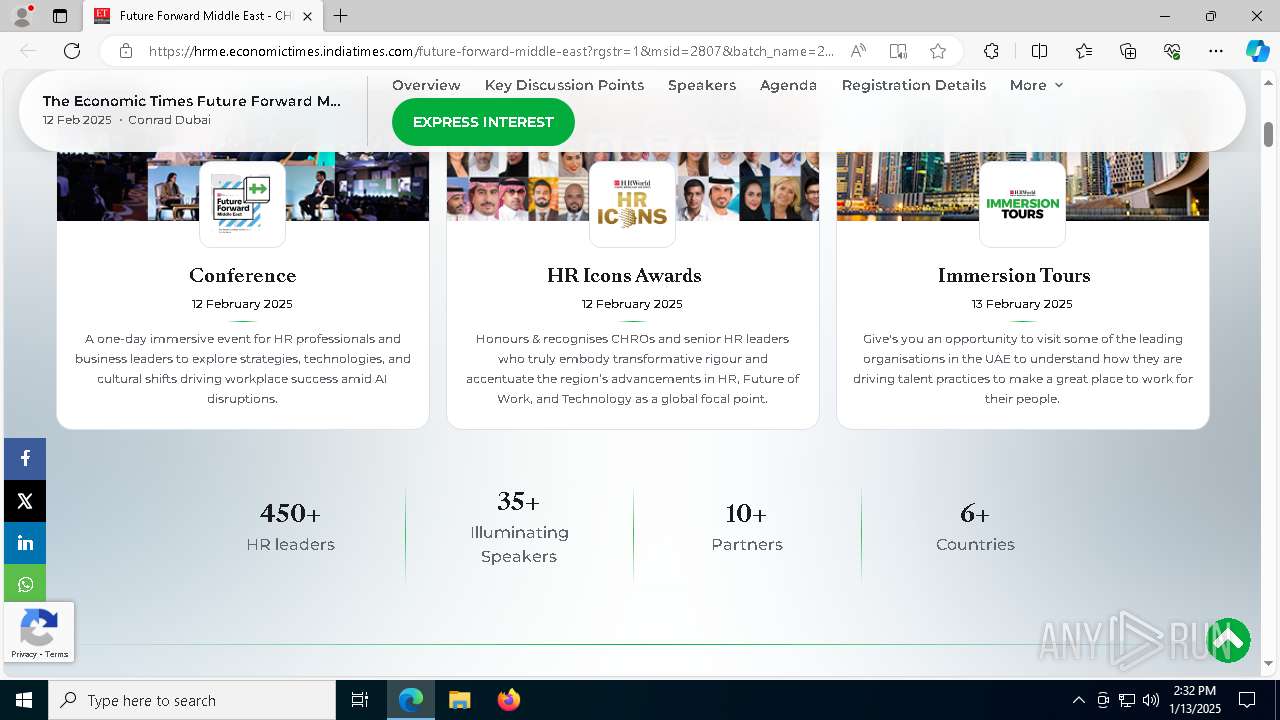Go back to the previous page

(28, 51)
